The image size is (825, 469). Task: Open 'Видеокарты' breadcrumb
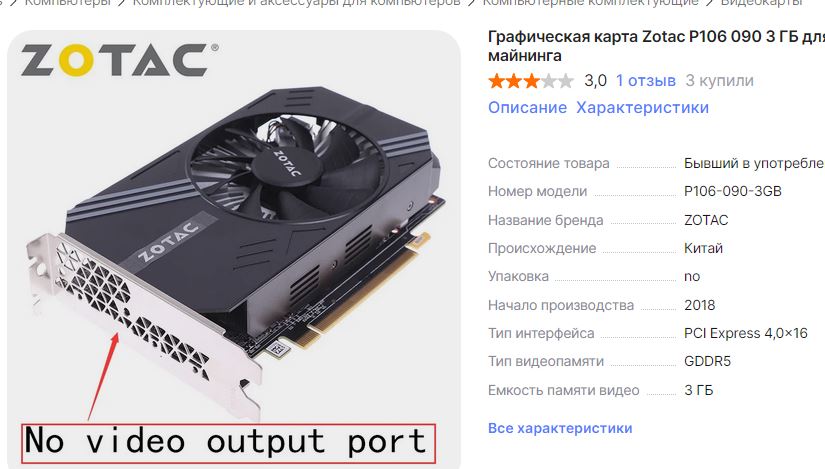tap(761, 3)
